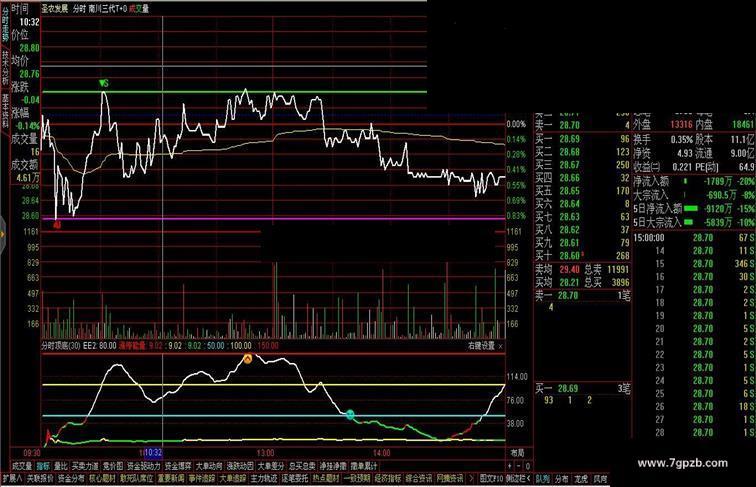Select the 资金驱动力 bottom tab
756x487 pixels.
click(x=144, y=466)
